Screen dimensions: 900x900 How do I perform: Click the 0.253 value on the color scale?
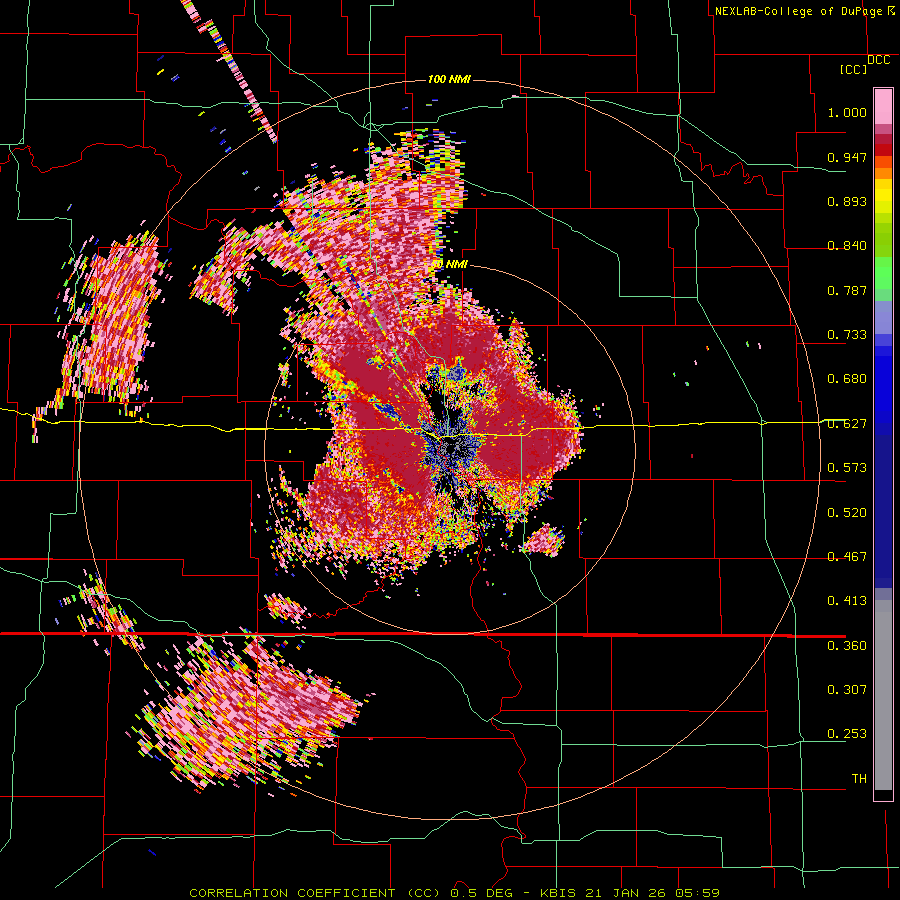(x=847, y=734)
